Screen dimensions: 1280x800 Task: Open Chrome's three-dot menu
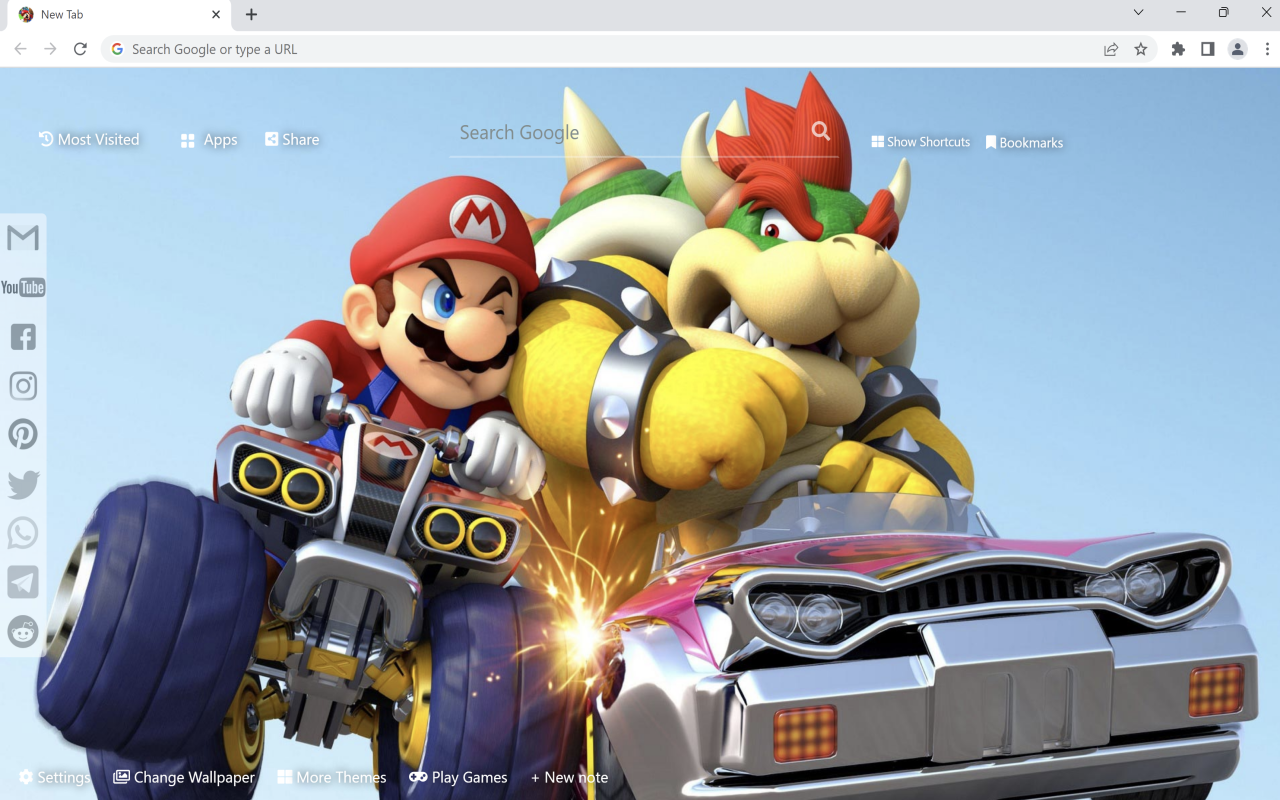pyautogui.click(x=1267, y=49)
